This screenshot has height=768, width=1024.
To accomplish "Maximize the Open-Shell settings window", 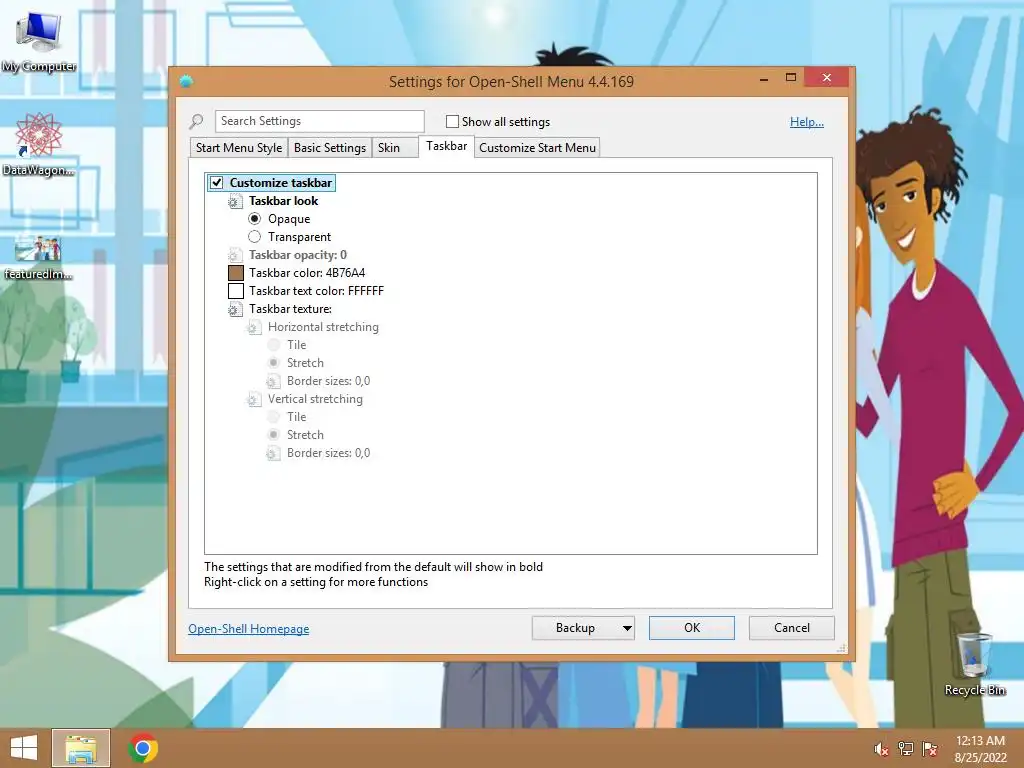I will 791,78.
